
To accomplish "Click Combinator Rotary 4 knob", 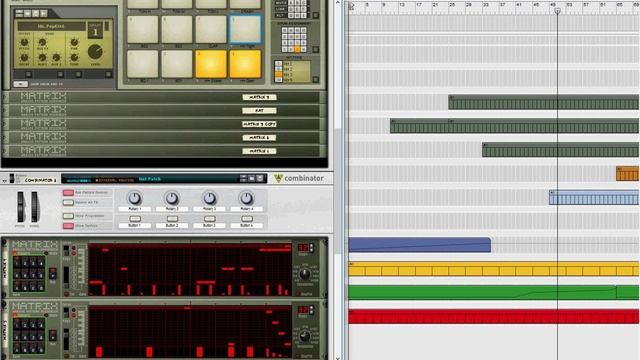I will tap(247, 198).
